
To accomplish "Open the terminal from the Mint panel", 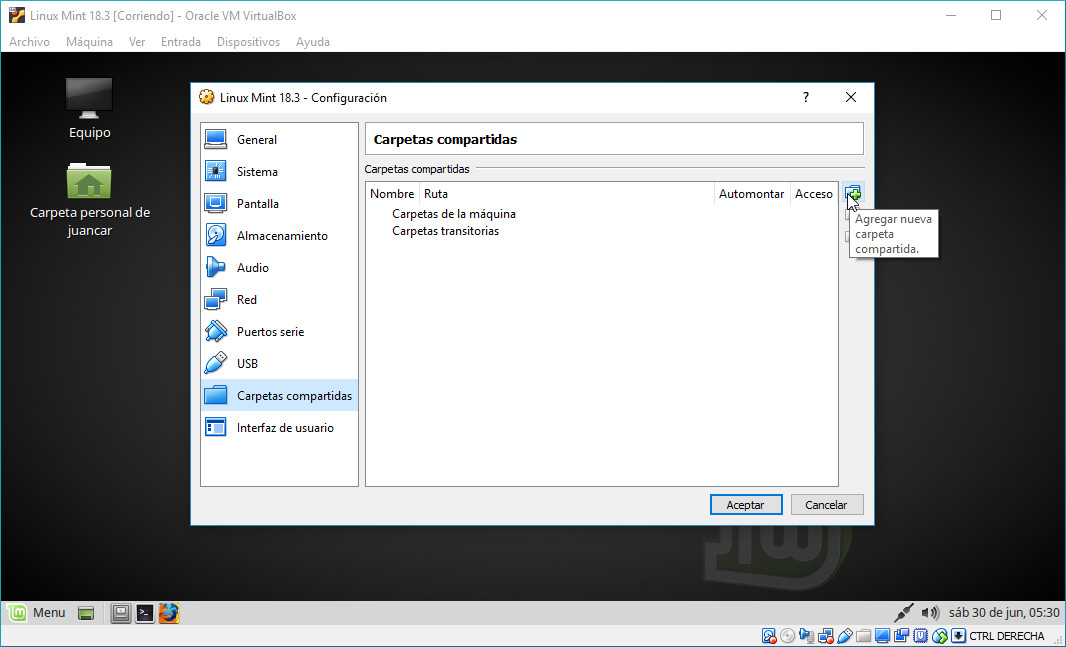I will coord(145,613).
